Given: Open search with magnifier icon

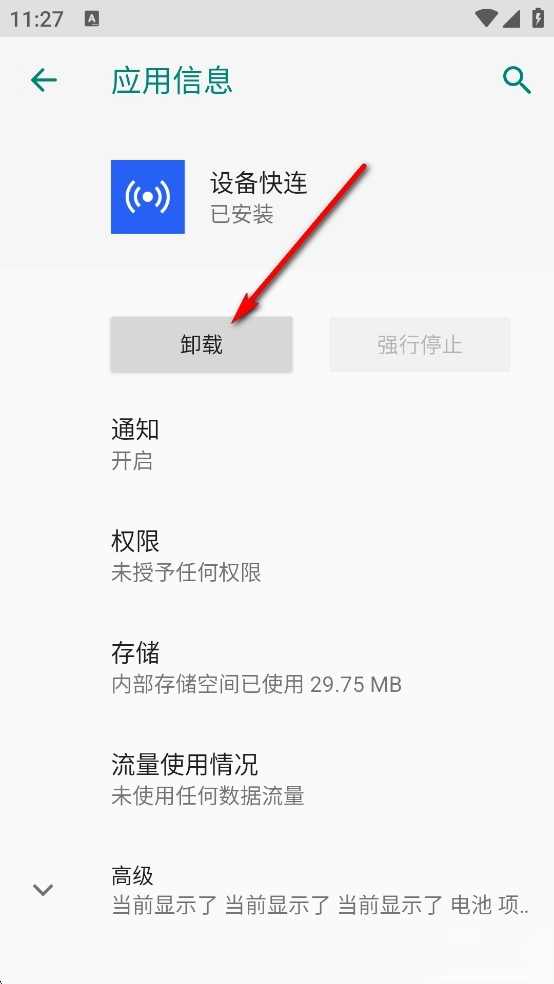Looking at the screenshot, I should coord(517,80).
